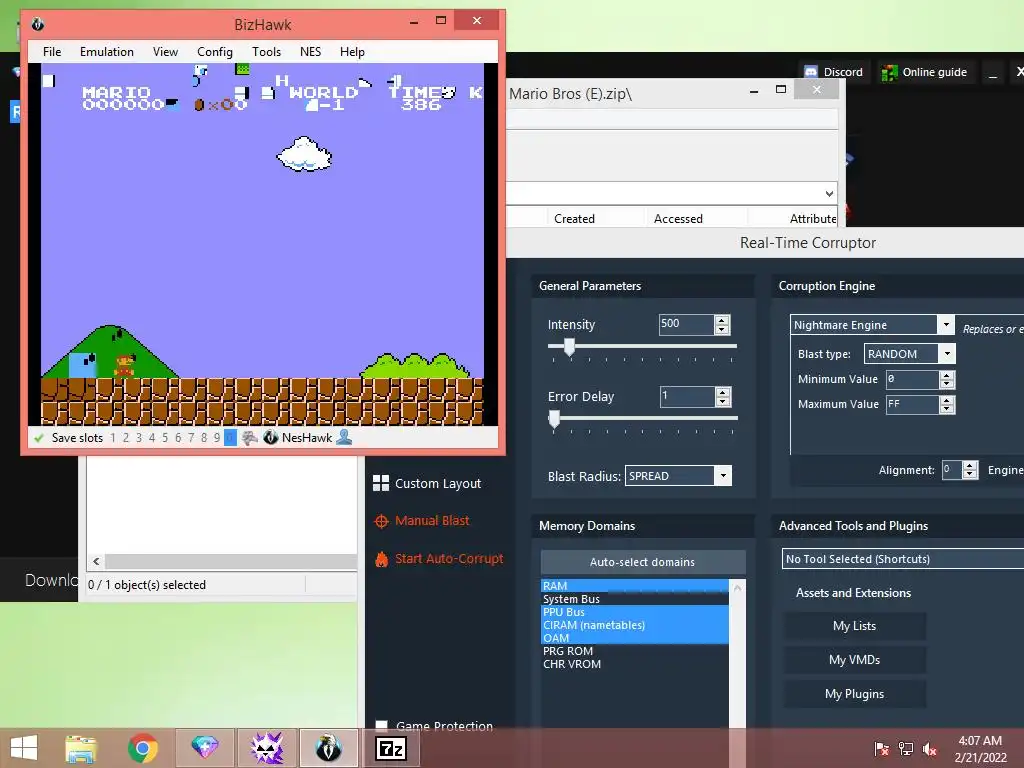Click the muted volume tray icon

coord(929,748)
